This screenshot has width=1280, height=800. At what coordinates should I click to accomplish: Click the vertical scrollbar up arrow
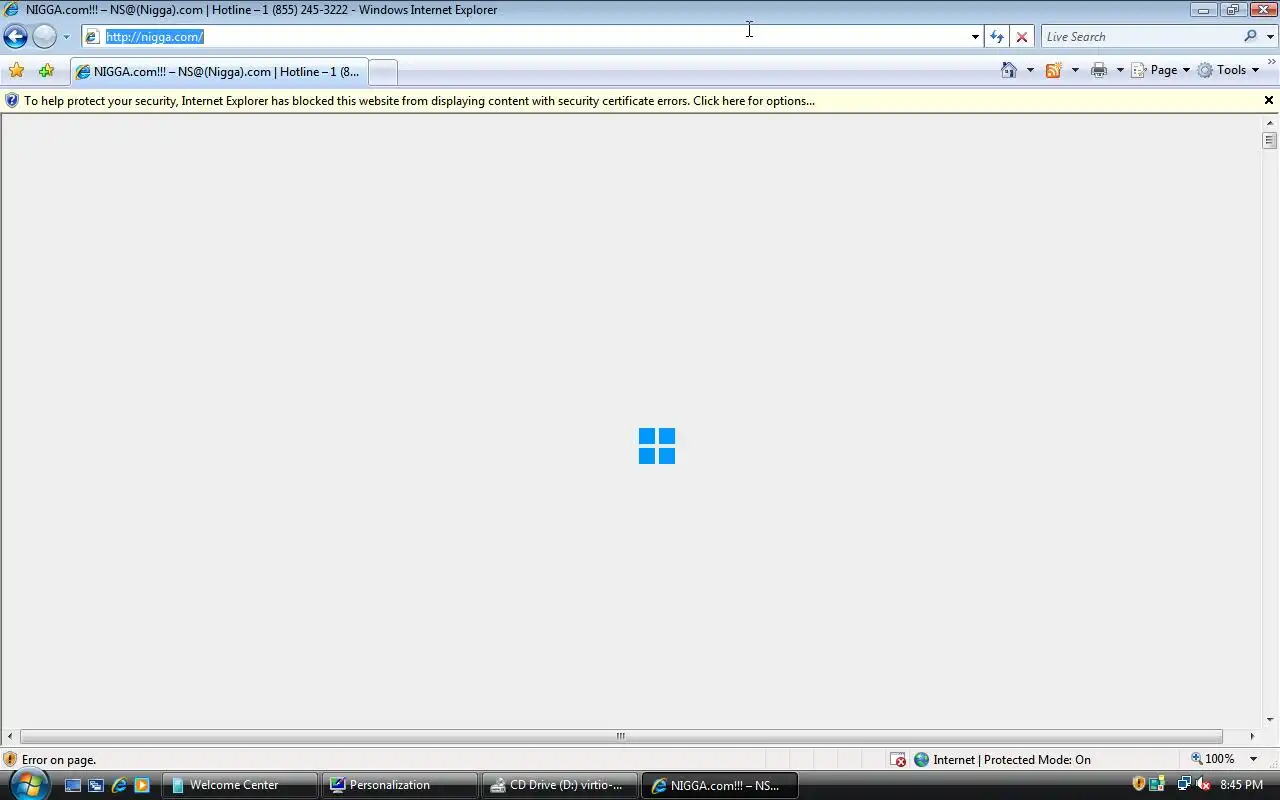pos(1270,123)
